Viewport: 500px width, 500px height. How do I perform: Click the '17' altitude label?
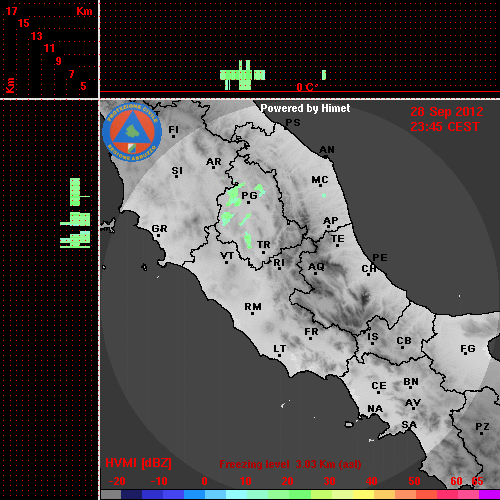(11, 11)
